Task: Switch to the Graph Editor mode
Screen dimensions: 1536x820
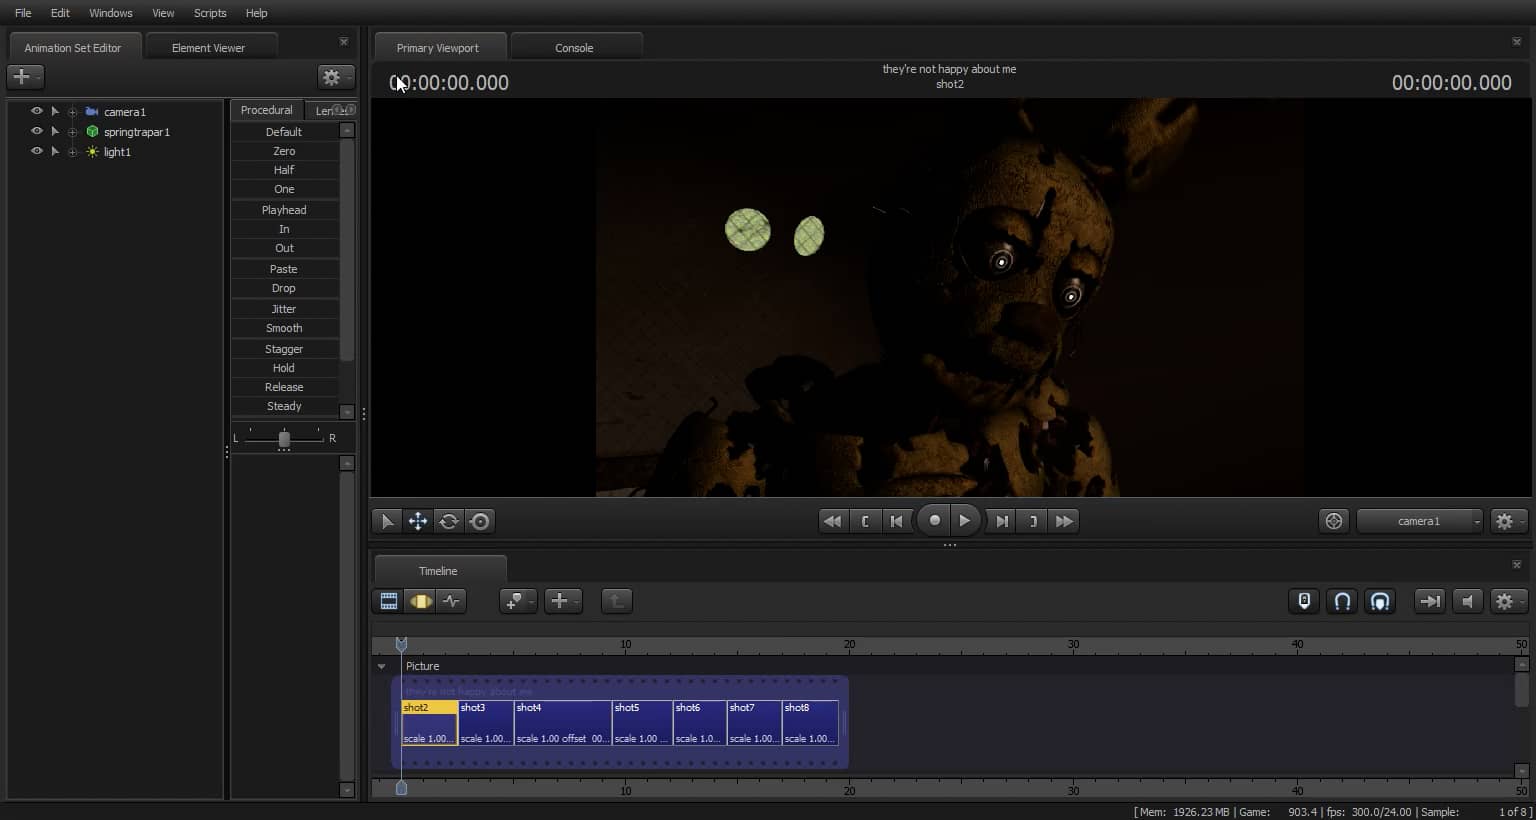Action: [452, 601]
